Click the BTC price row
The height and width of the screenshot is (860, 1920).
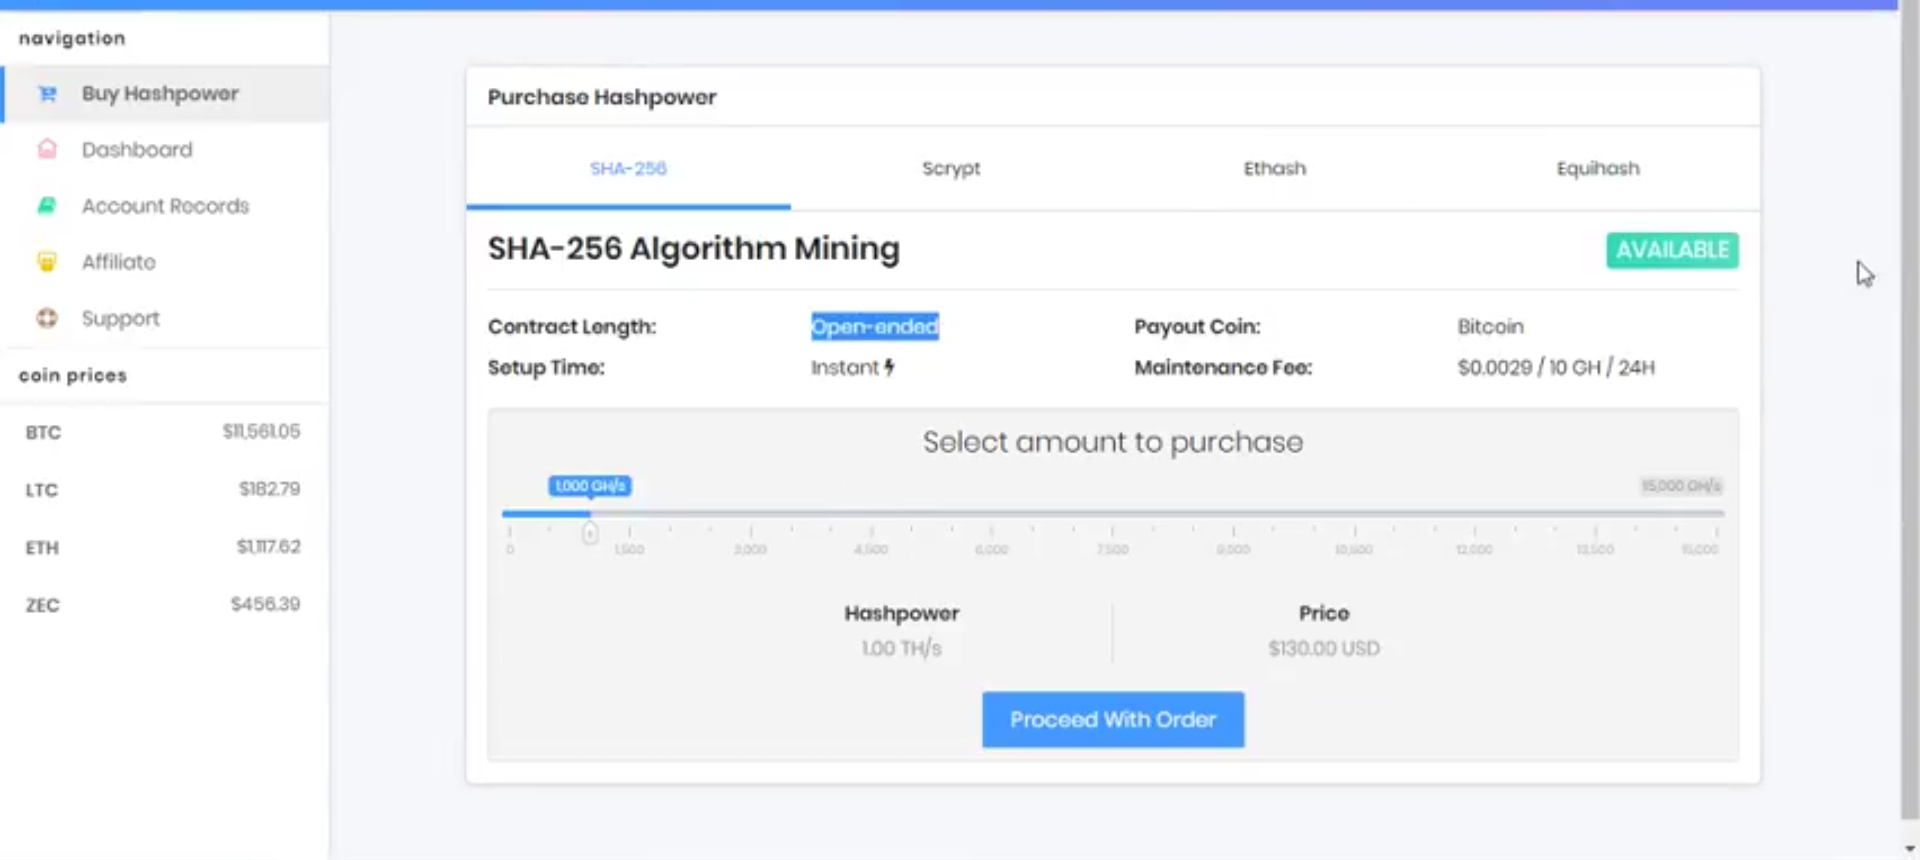(163, 432)
